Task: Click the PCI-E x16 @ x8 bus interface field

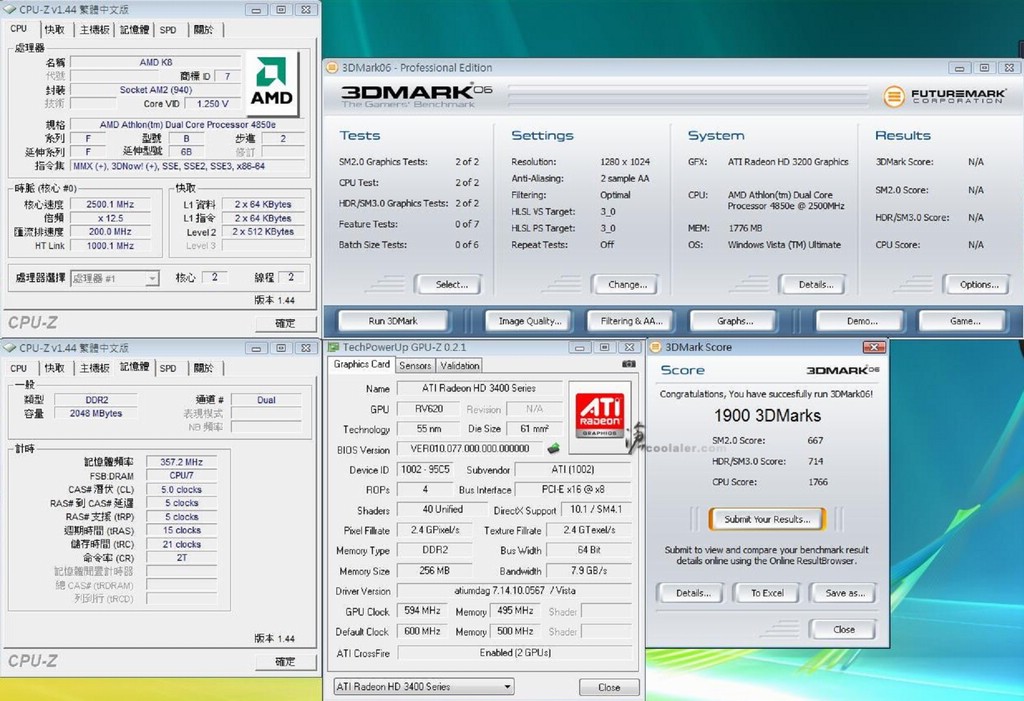Action: (573, 489)
